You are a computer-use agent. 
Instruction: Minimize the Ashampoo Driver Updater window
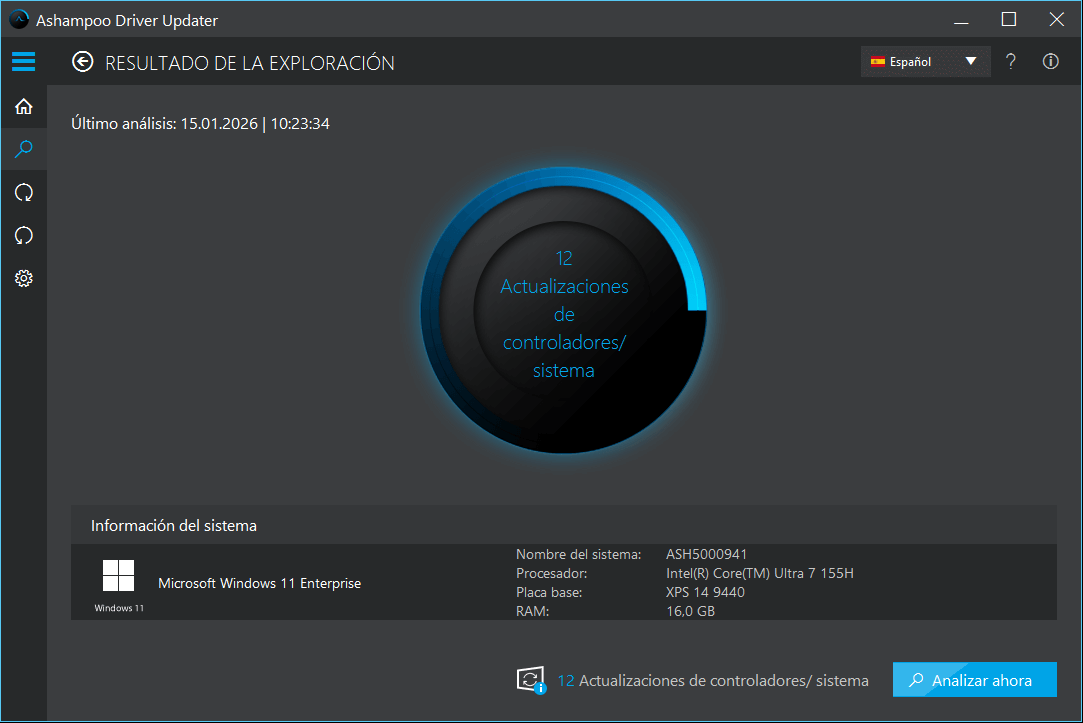(x=961, y=20)
